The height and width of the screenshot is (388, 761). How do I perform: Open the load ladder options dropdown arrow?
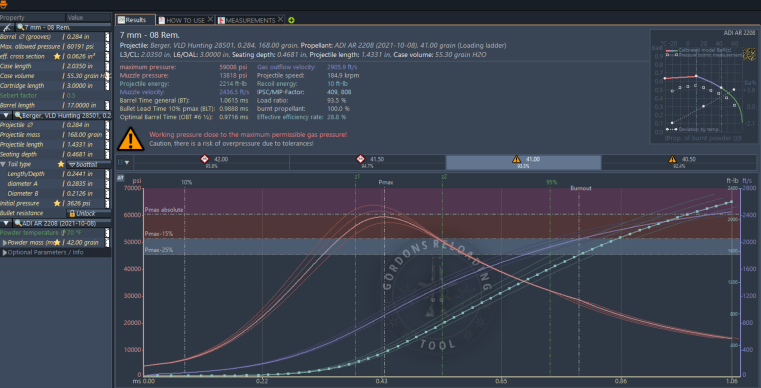127,163
